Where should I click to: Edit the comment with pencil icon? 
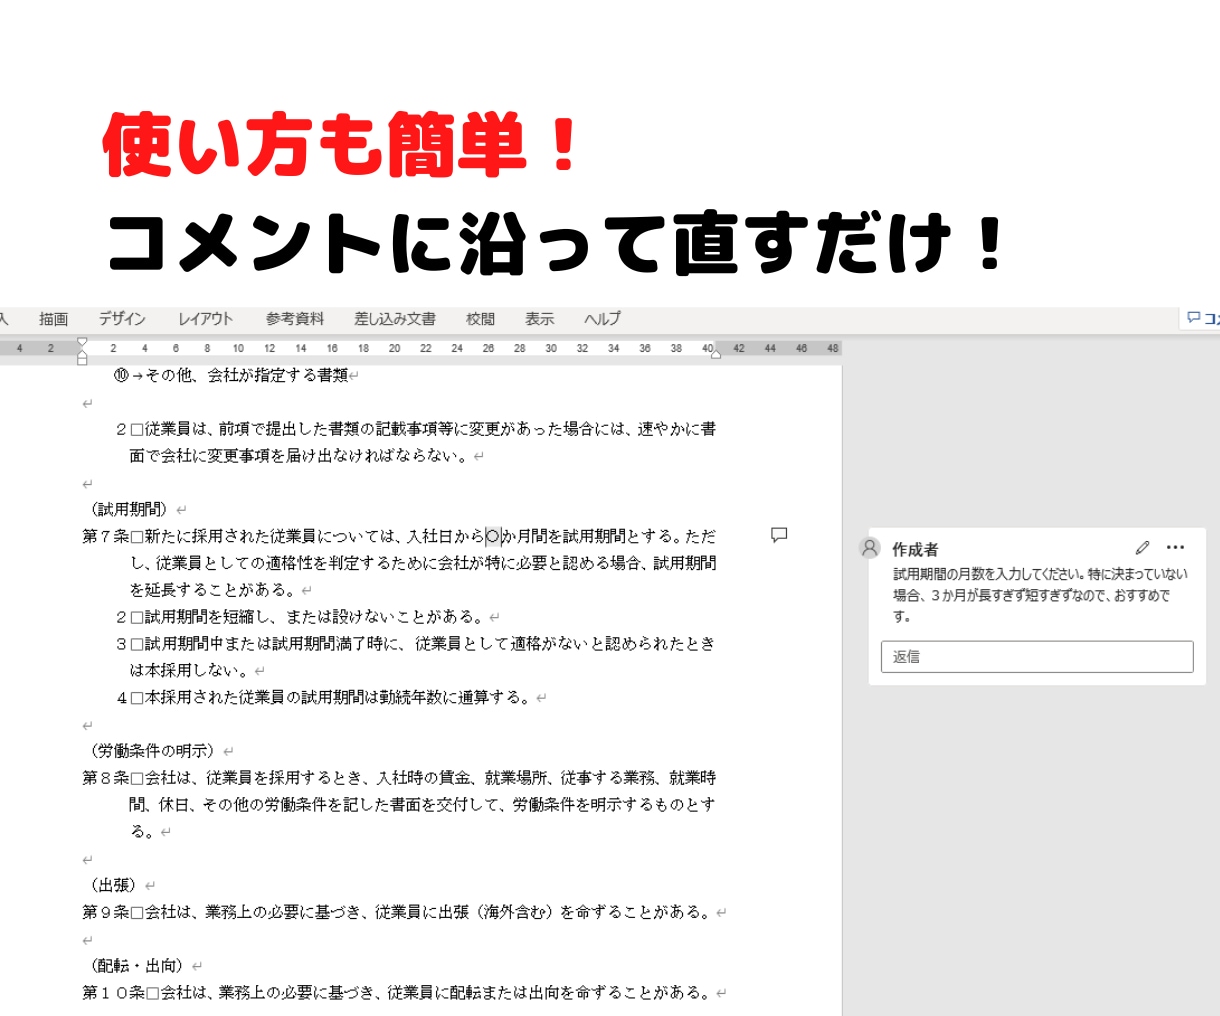click(x=1142, y=547)
